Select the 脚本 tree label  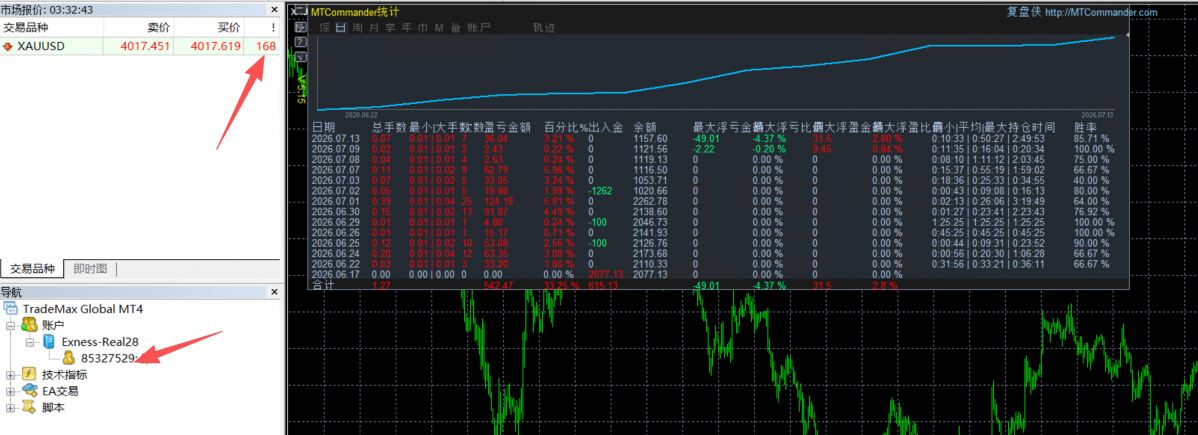tap(53, 407)
